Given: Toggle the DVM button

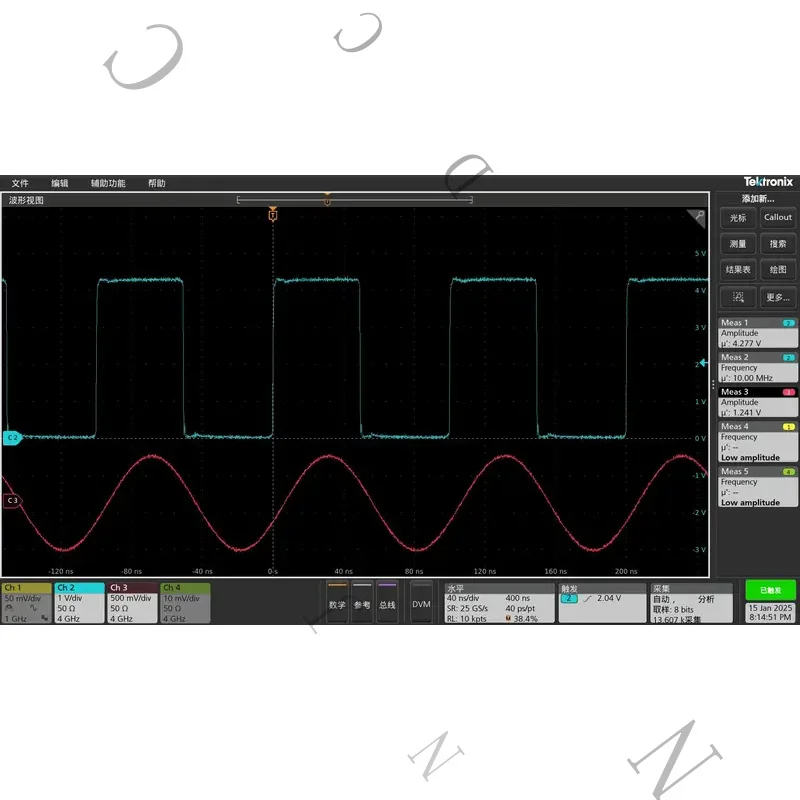Looking at the screenshot, I should 421,602.
